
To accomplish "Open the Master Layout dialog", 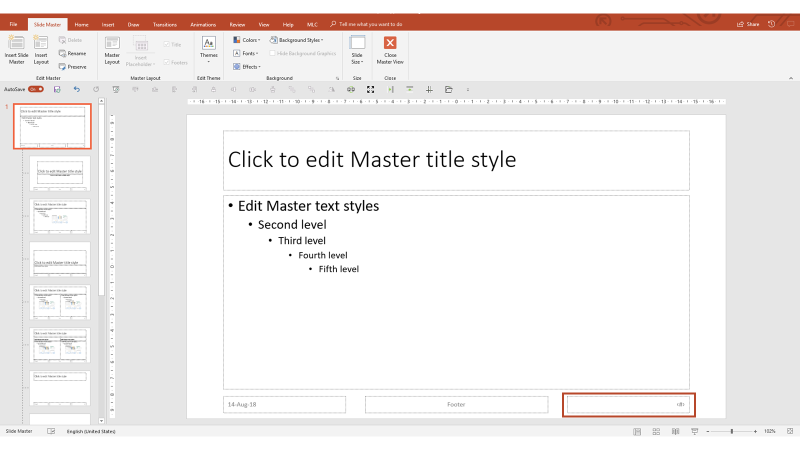I will (x=112, y=49).
